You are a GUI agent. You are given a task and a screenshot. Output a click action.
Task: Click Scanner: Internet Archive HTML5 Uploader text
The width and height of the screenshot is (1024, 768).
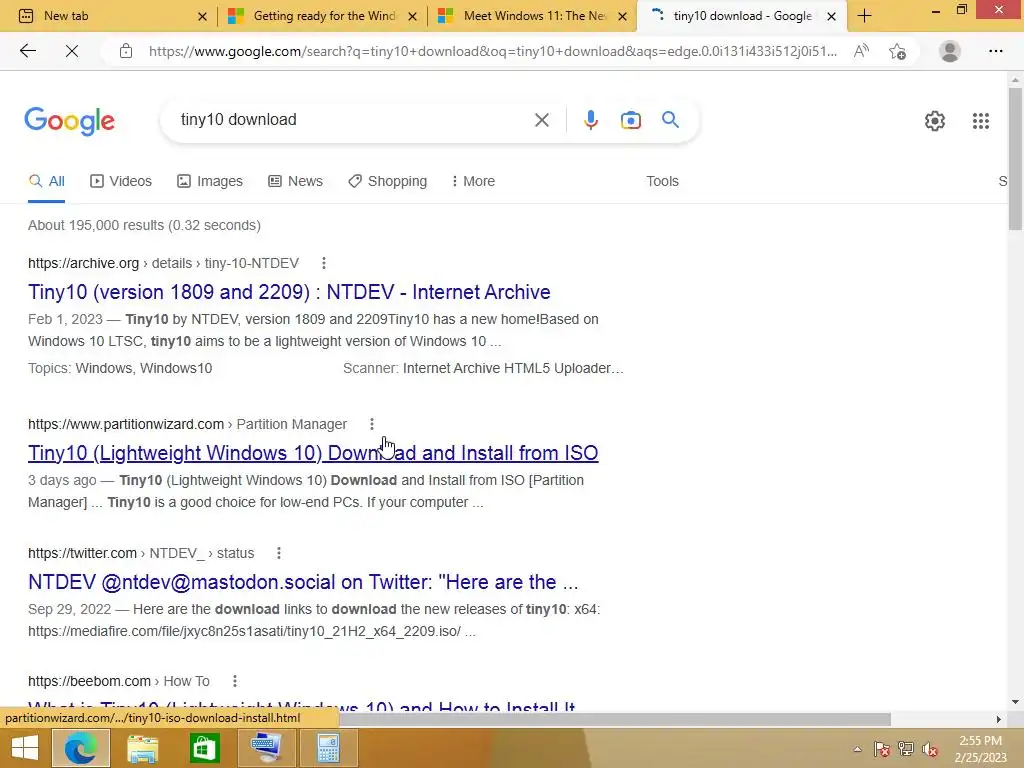point(483,368)
